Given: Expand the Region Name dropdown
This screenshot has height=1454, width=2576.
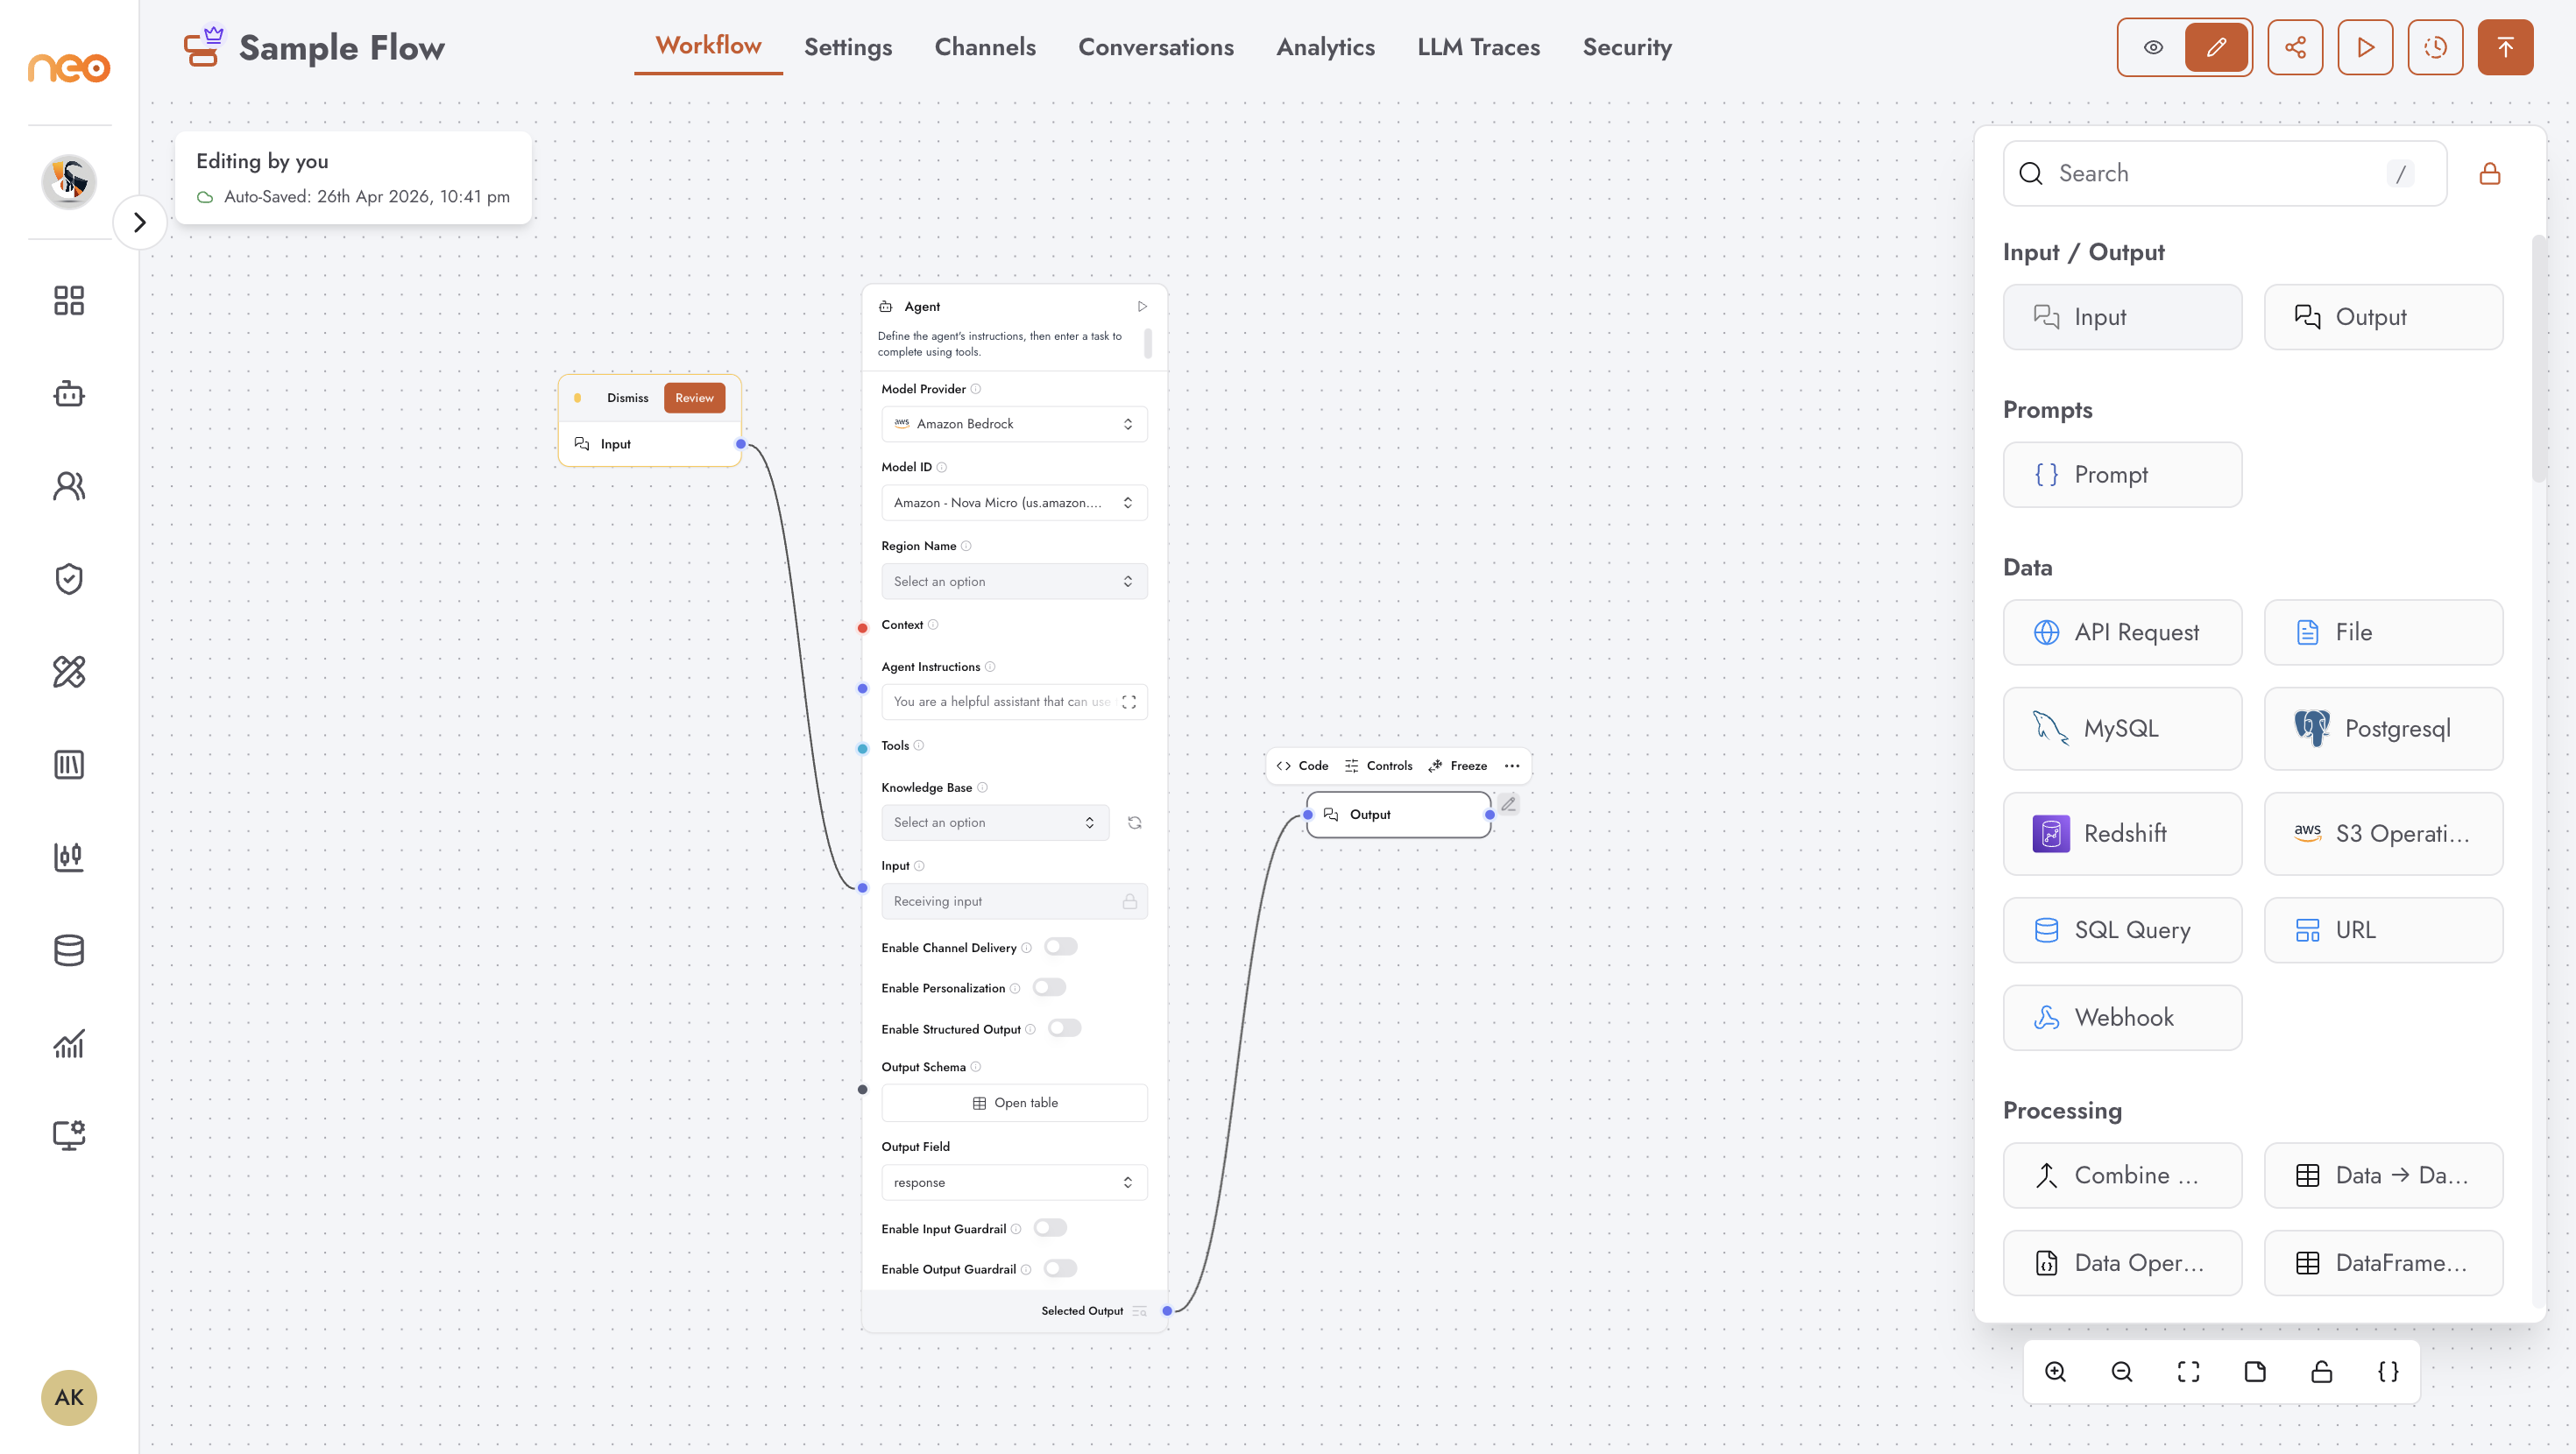Looking at the screenshot, I should (x=1014, y=581).
